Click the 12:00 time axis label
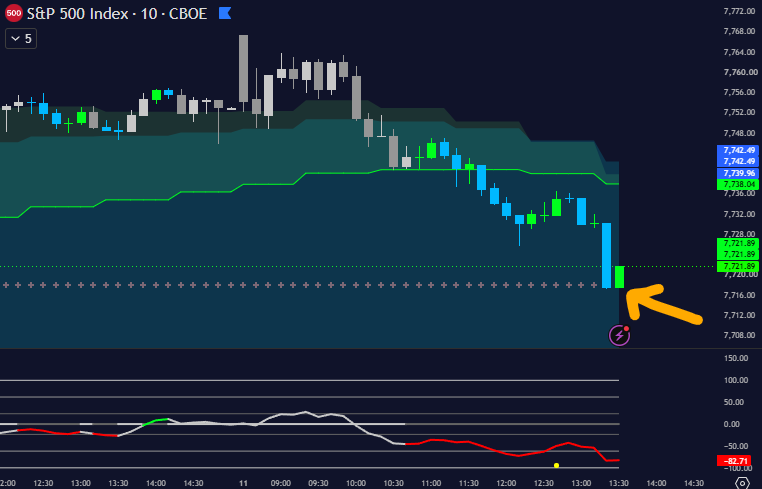The image size is (762, 489). (506, 483)
